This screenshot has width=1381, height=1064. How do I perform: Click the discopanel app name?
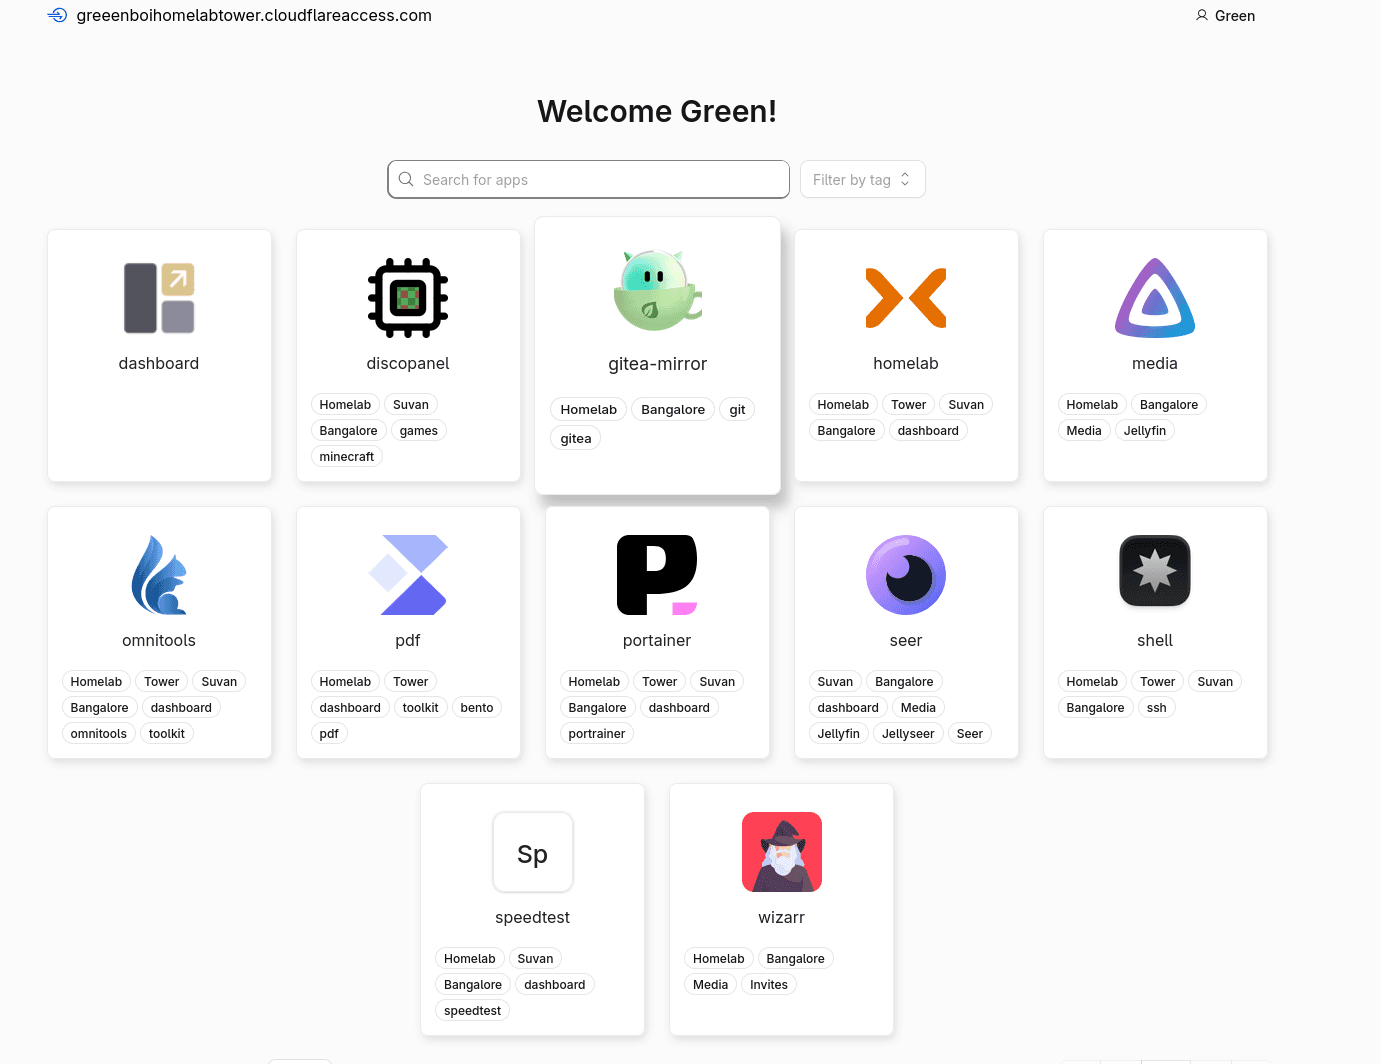[408, 364]
